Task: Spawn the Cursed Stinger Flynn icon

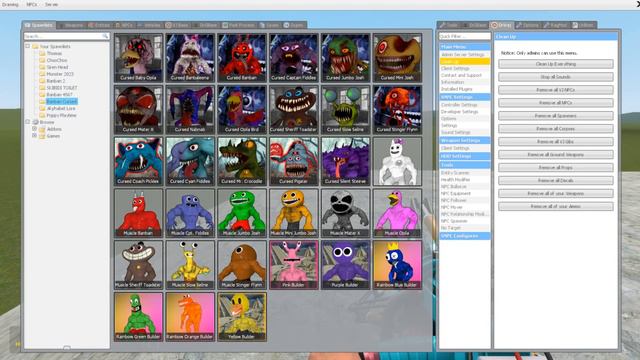Action: tap(398, 109)
